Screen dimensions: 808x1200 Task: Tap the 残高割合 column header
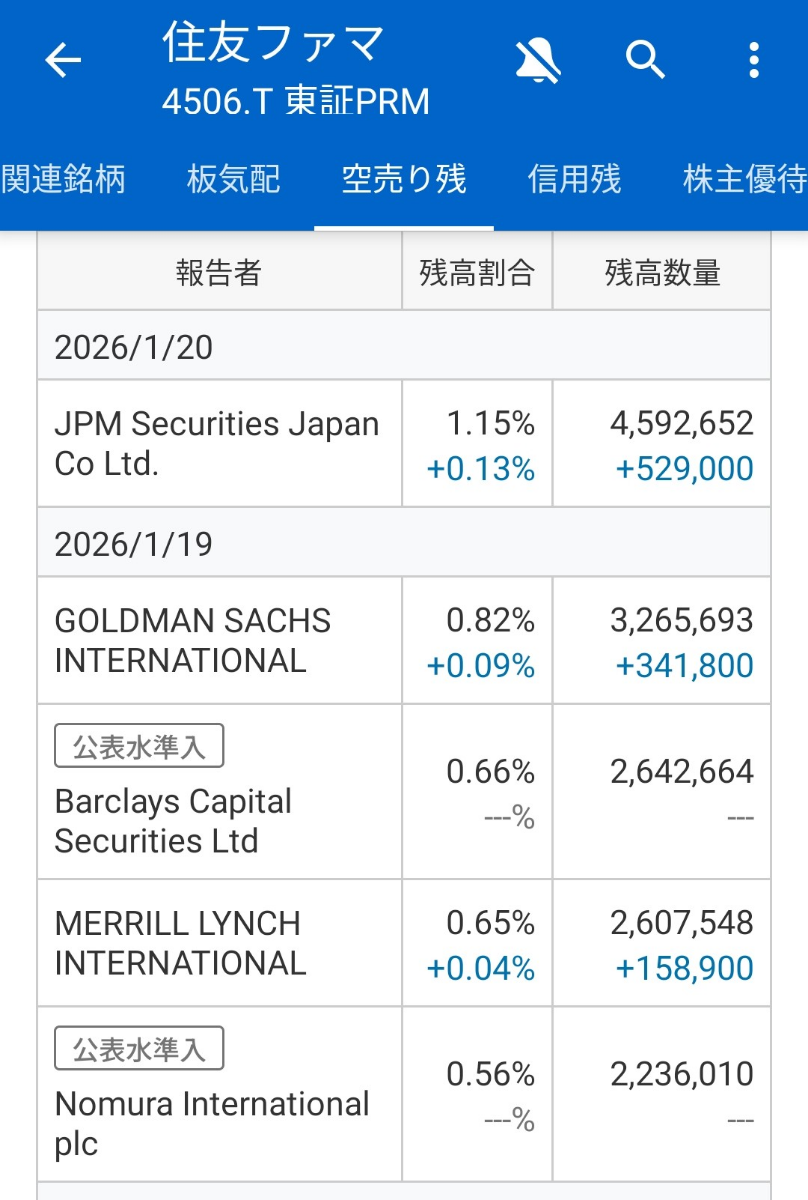pos(477,272)
